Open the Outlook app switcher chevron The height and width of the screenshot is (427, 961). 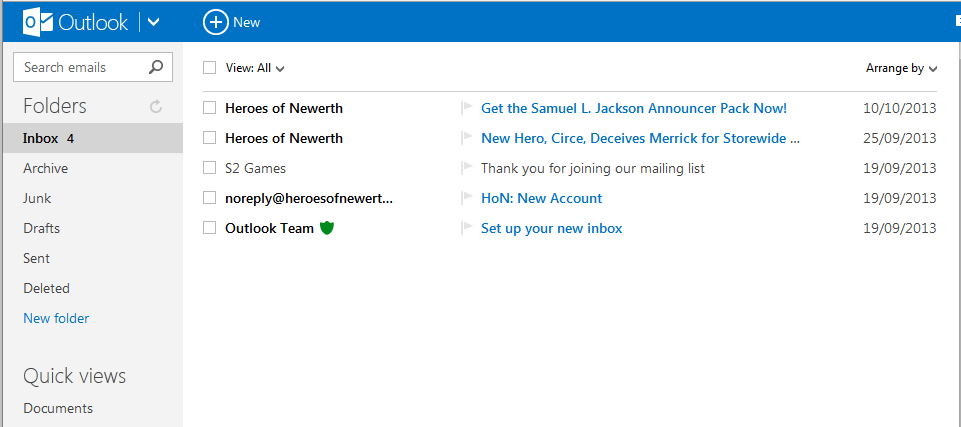pyautogui.click(x=154, y=23)
